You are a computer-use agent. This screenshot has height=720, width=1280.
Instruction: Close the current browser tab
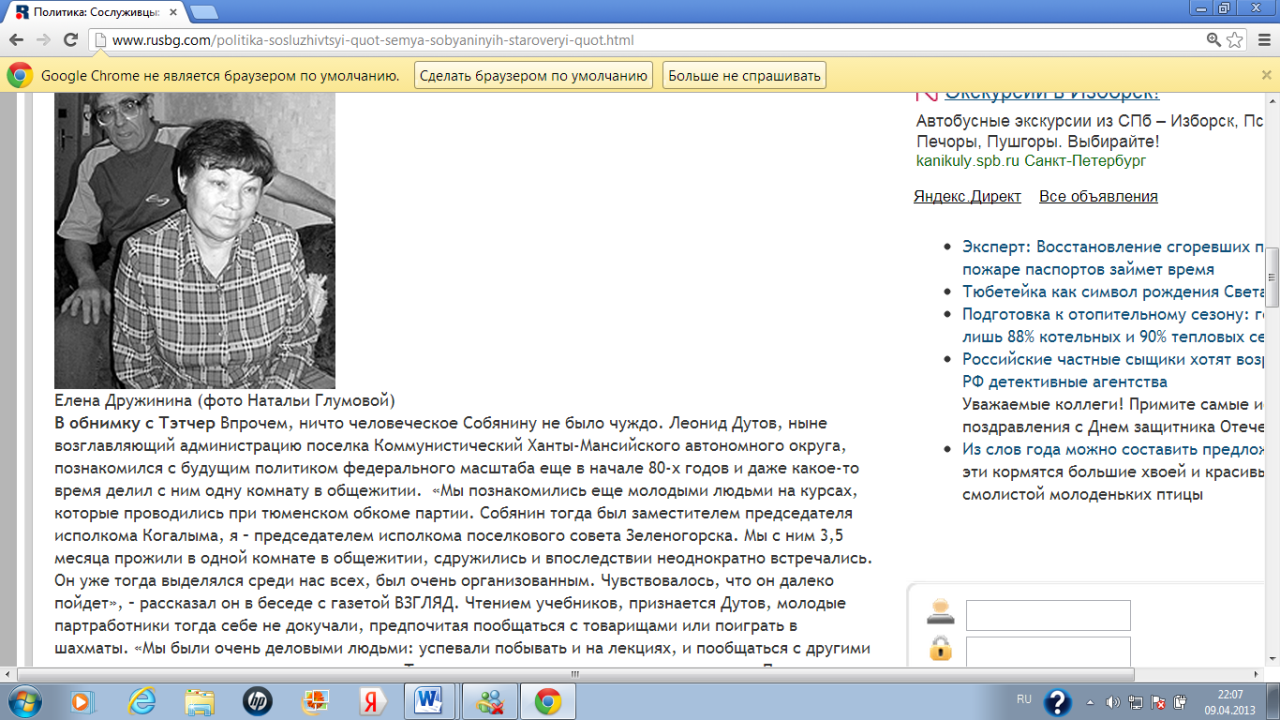[172, 12]
